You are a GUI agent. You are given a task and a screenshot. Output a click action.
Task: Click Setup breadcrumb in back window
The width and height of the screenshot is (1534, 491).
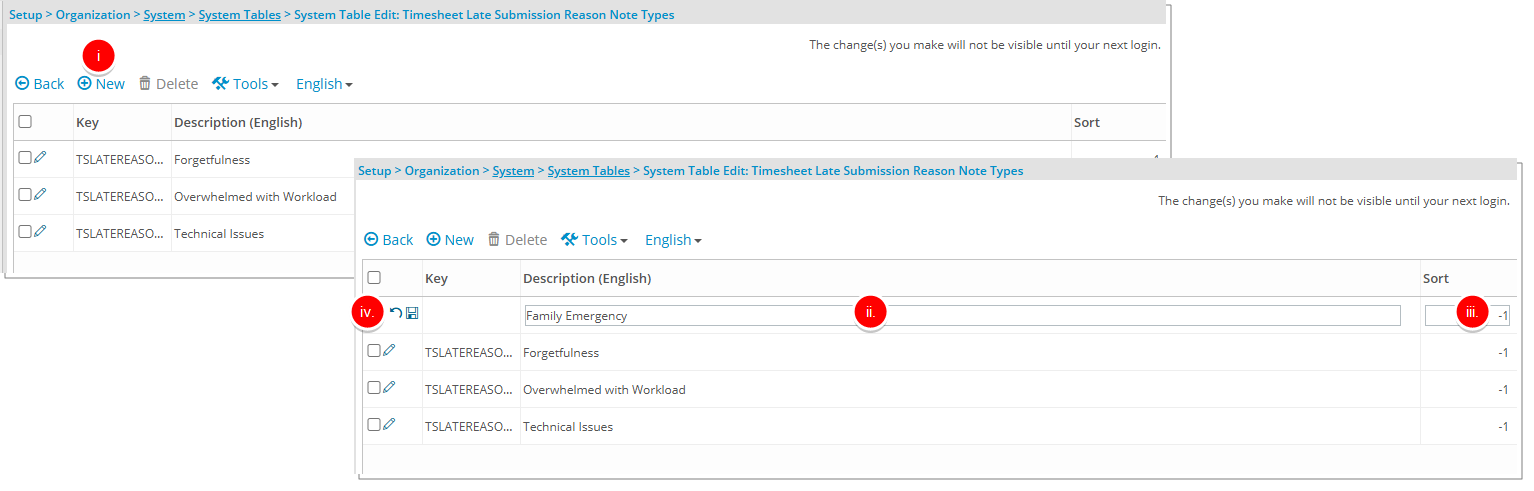coord(26,15)
